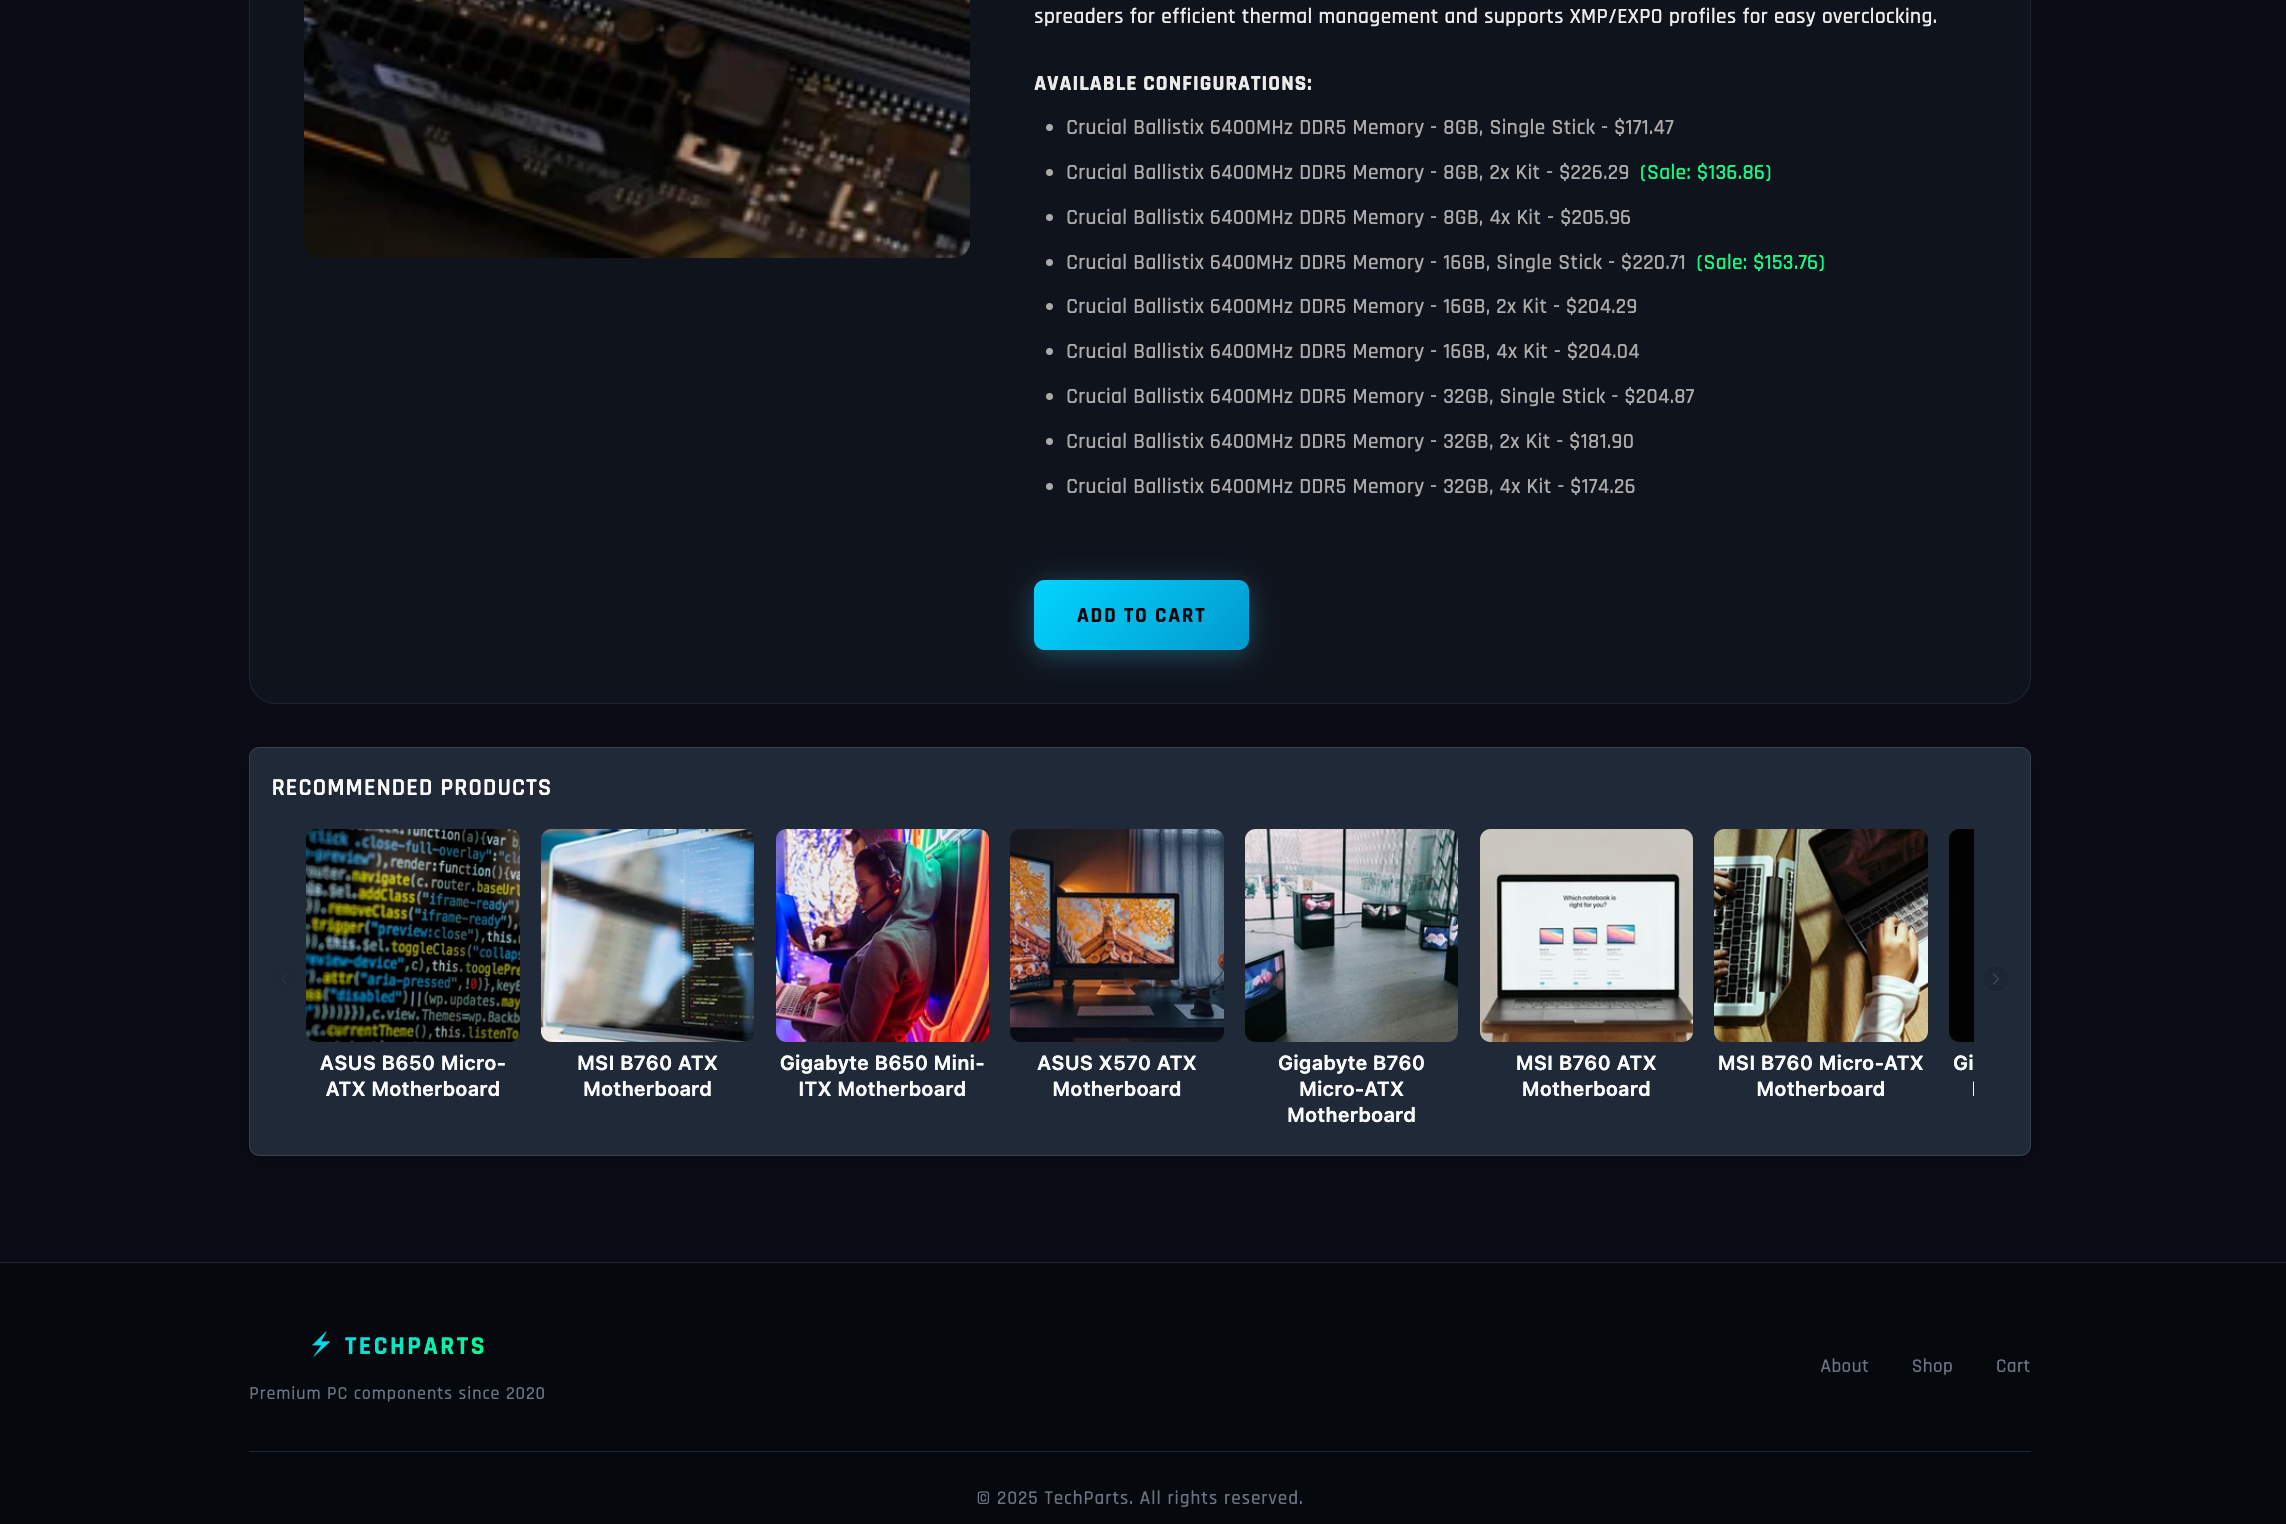The width and height of the screenshot is (2286, 1524).
Task: Open partially visible last carousel product
Action: (x=1961, y=934)
